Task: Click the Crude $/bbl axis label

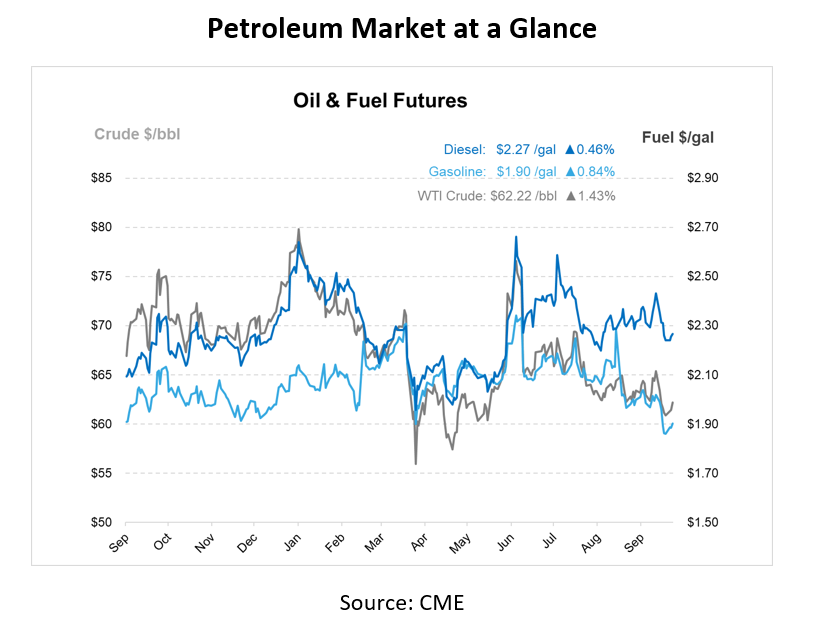Action: click(x=137, y=134)
